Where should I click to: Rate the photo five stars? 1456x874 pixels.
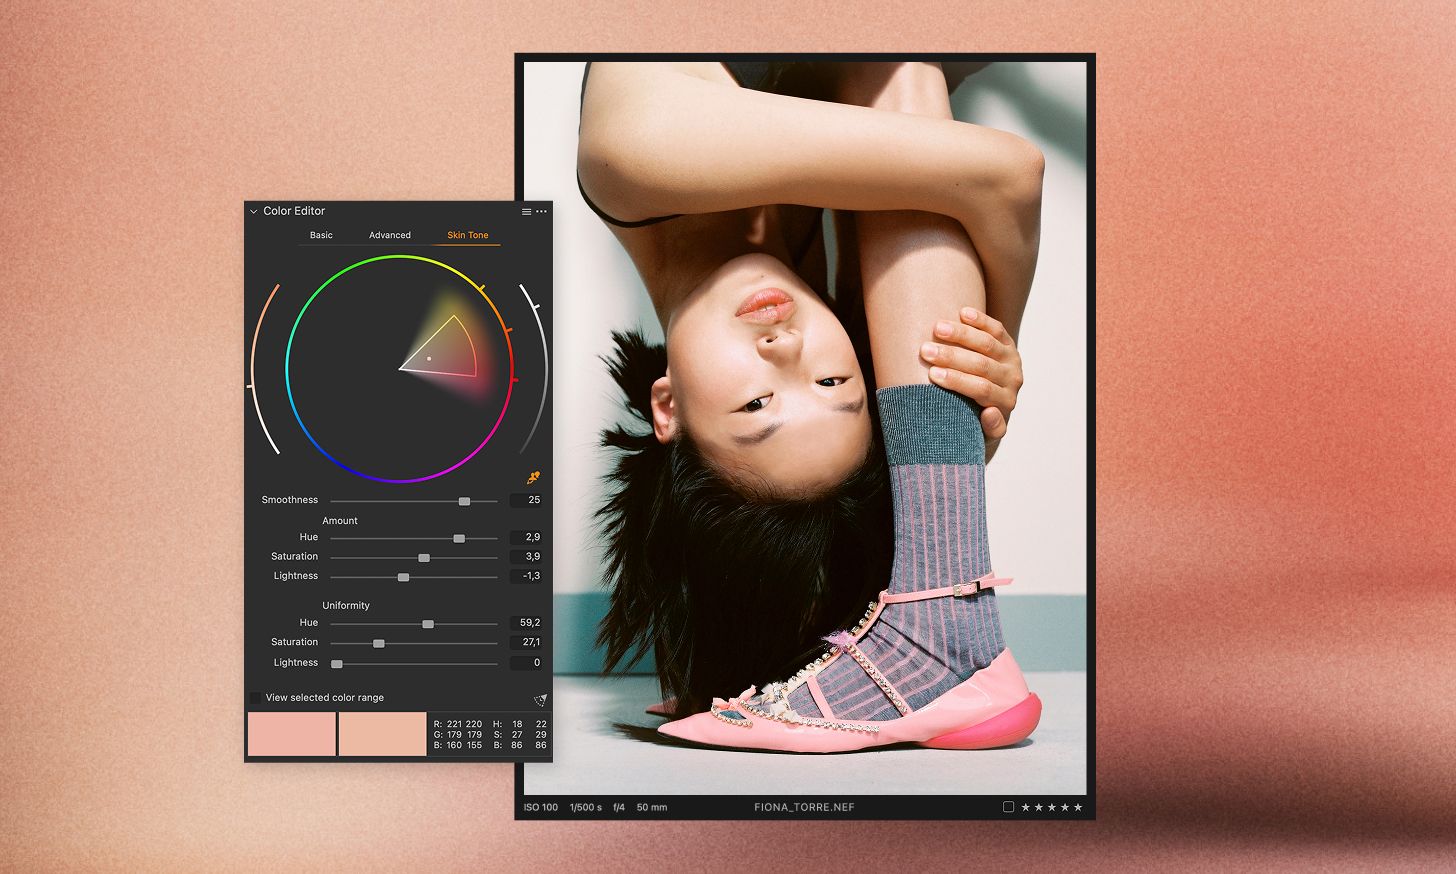point(1079,807)
